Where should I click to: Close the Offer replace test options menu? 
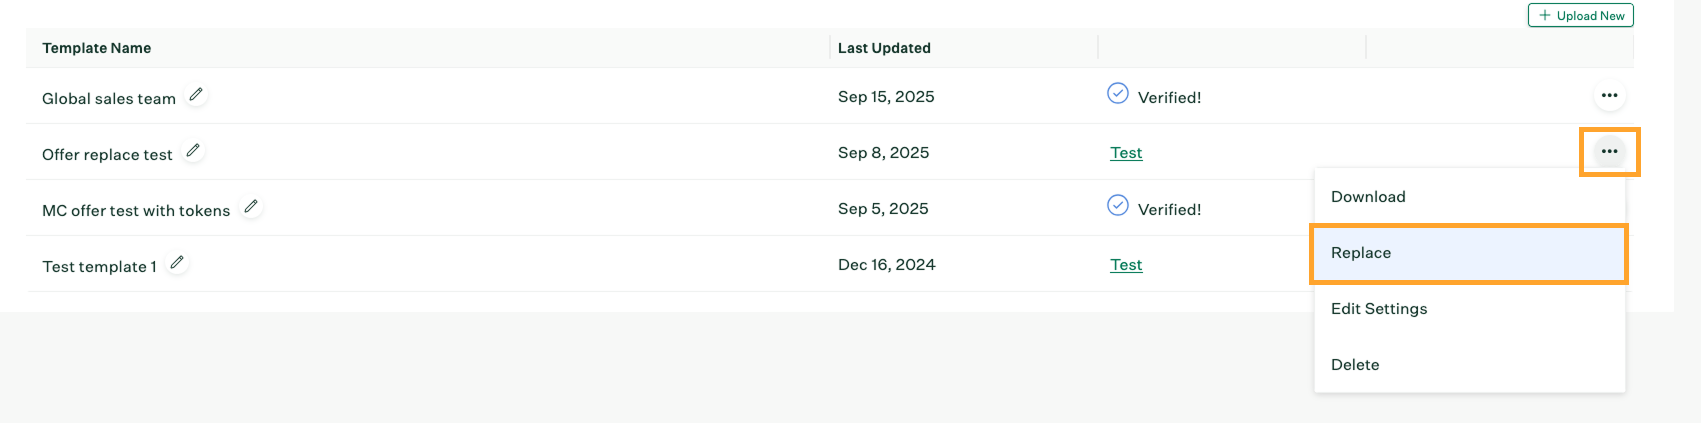[x=1609, y=152]
